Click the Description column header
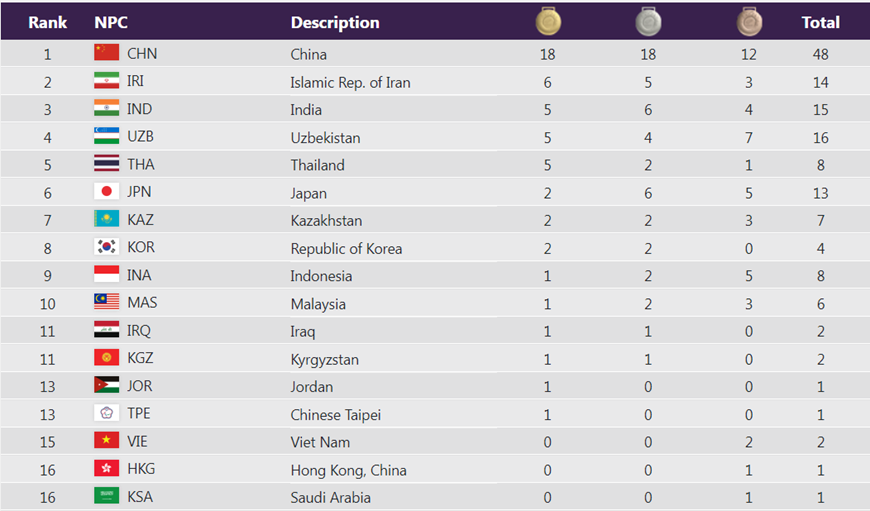This screenshot has width=870, height=511. pos(335,22)
